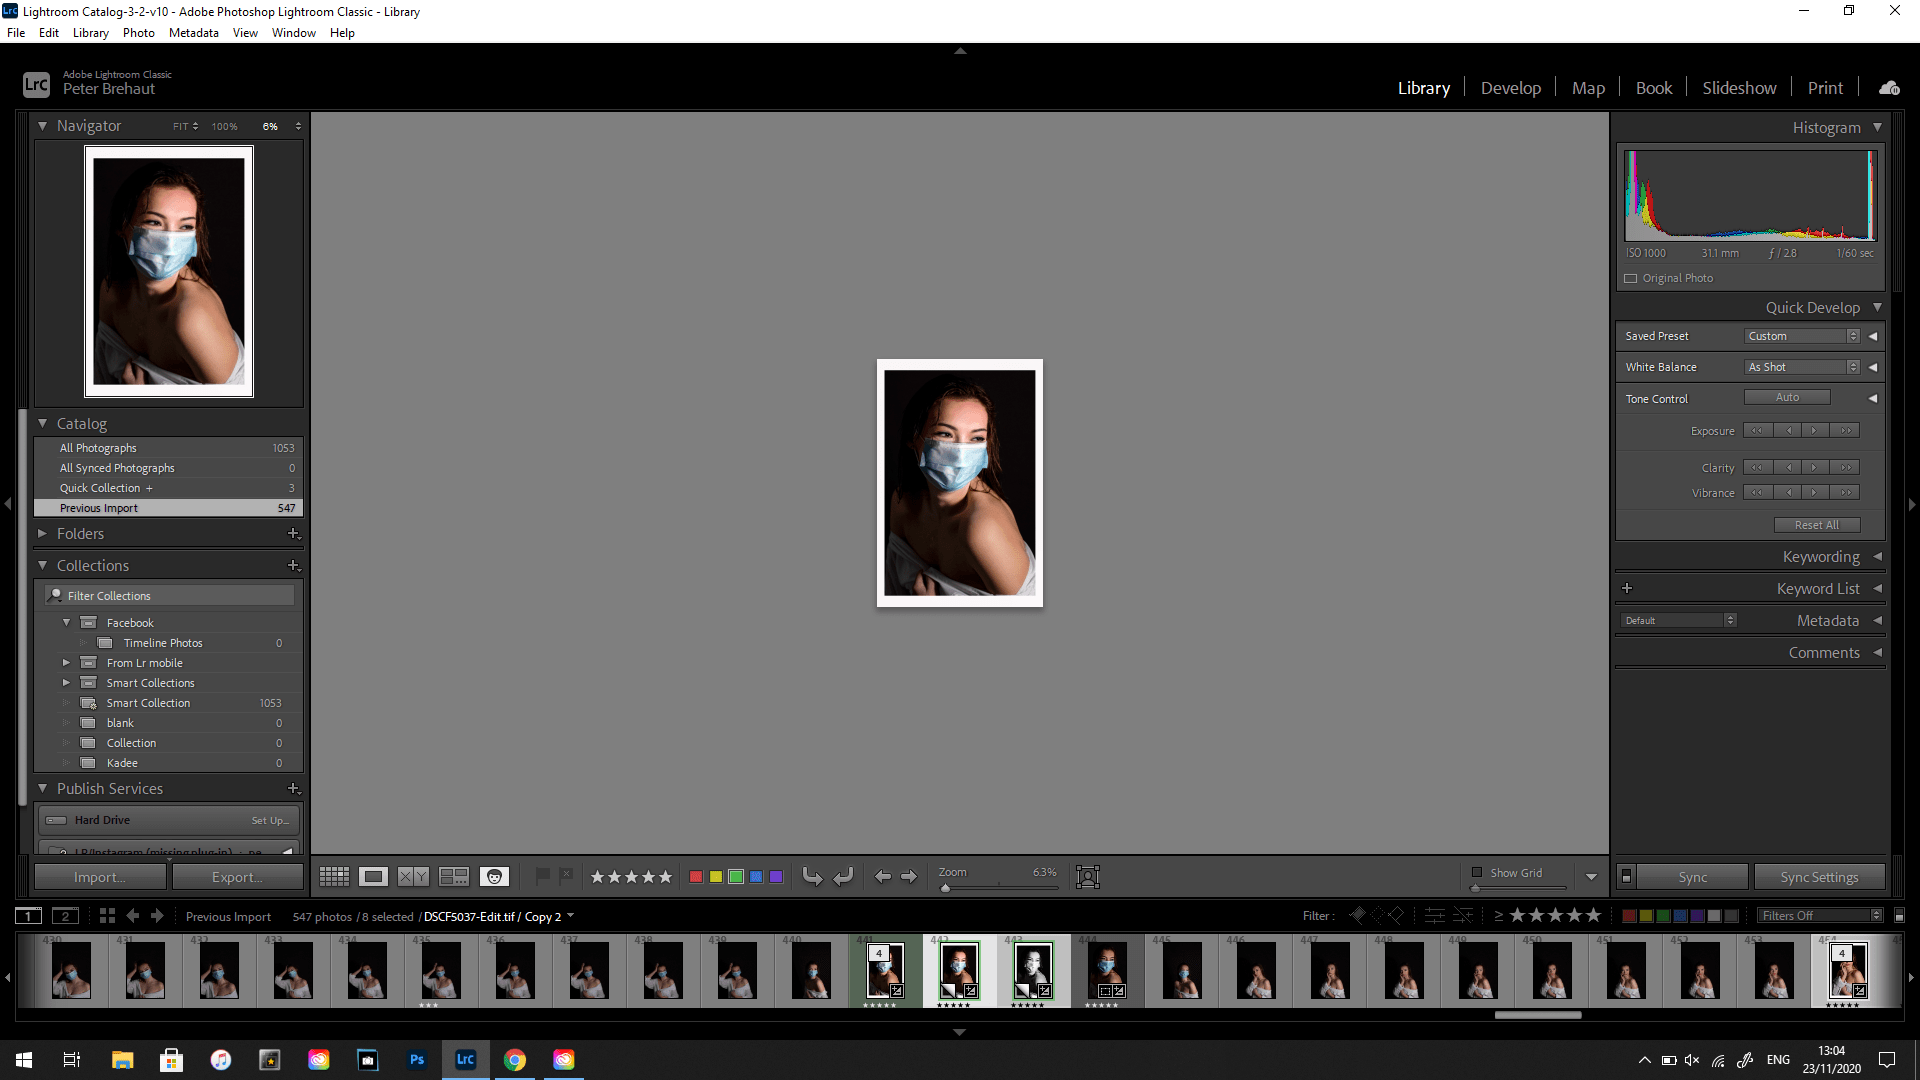Image resolution: width=1920 pixels, height=1080 pixels.
Task: Toggle the Show Grid checkbox
Action: pos(1478,872)
